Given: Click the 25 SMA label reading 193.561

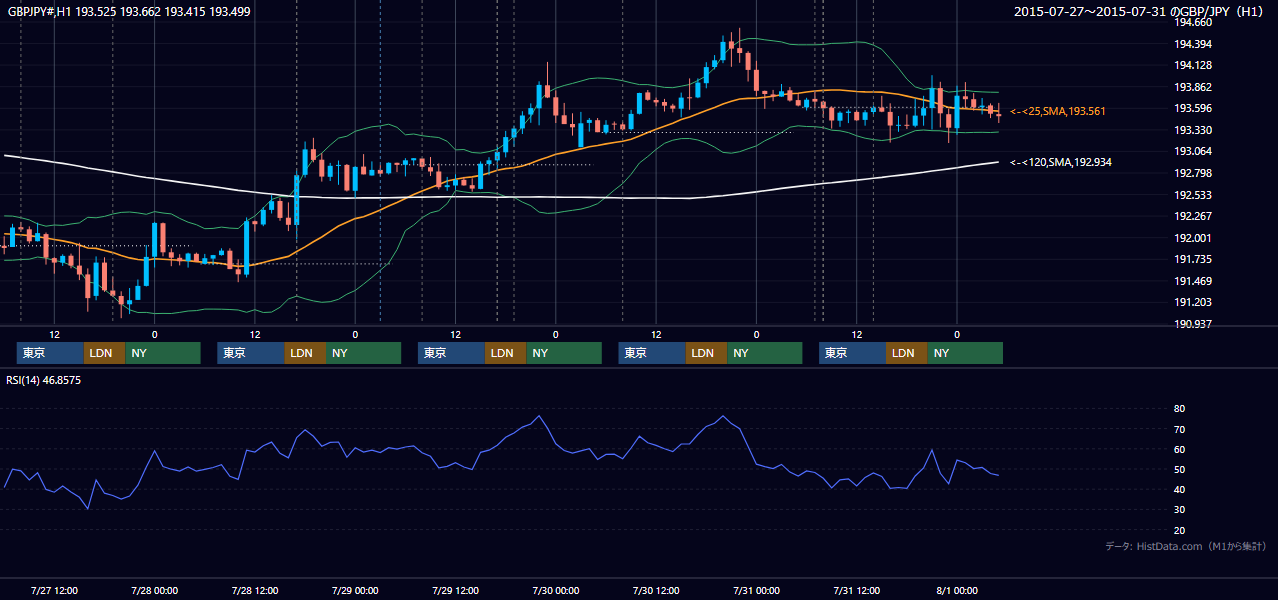Looking at the screenshot, I should [1058, 111].
